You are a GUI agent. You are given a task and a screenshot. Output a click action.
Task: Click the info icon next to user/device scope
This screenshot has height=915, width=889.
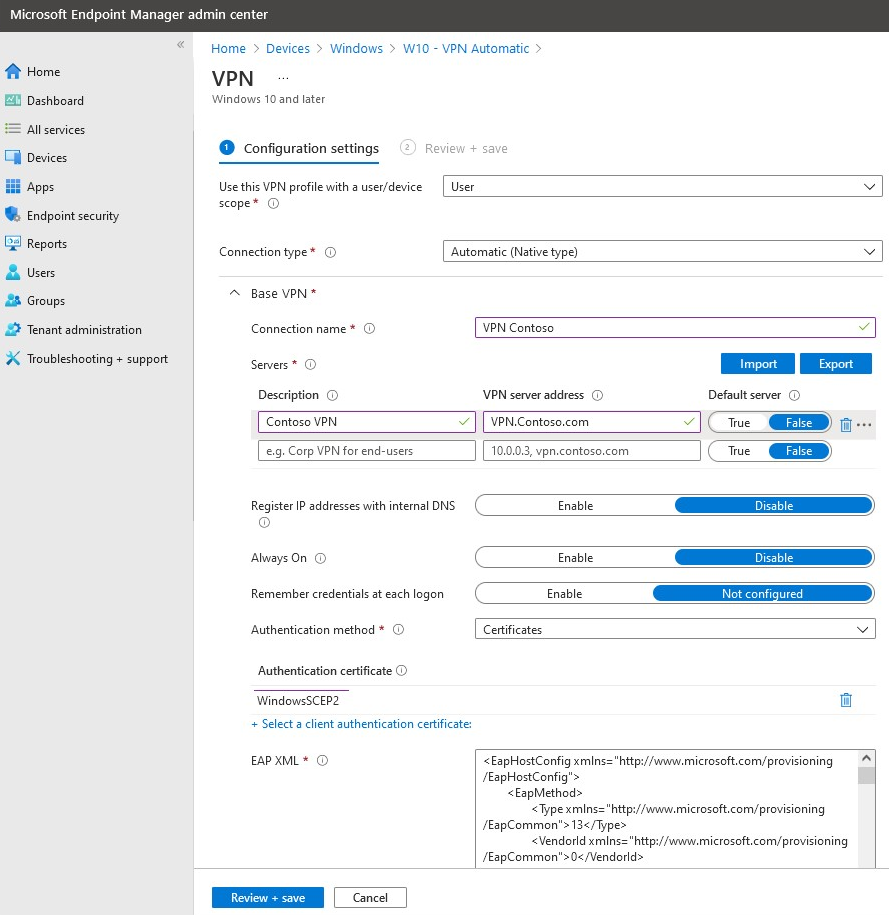[x=273, y=203]
